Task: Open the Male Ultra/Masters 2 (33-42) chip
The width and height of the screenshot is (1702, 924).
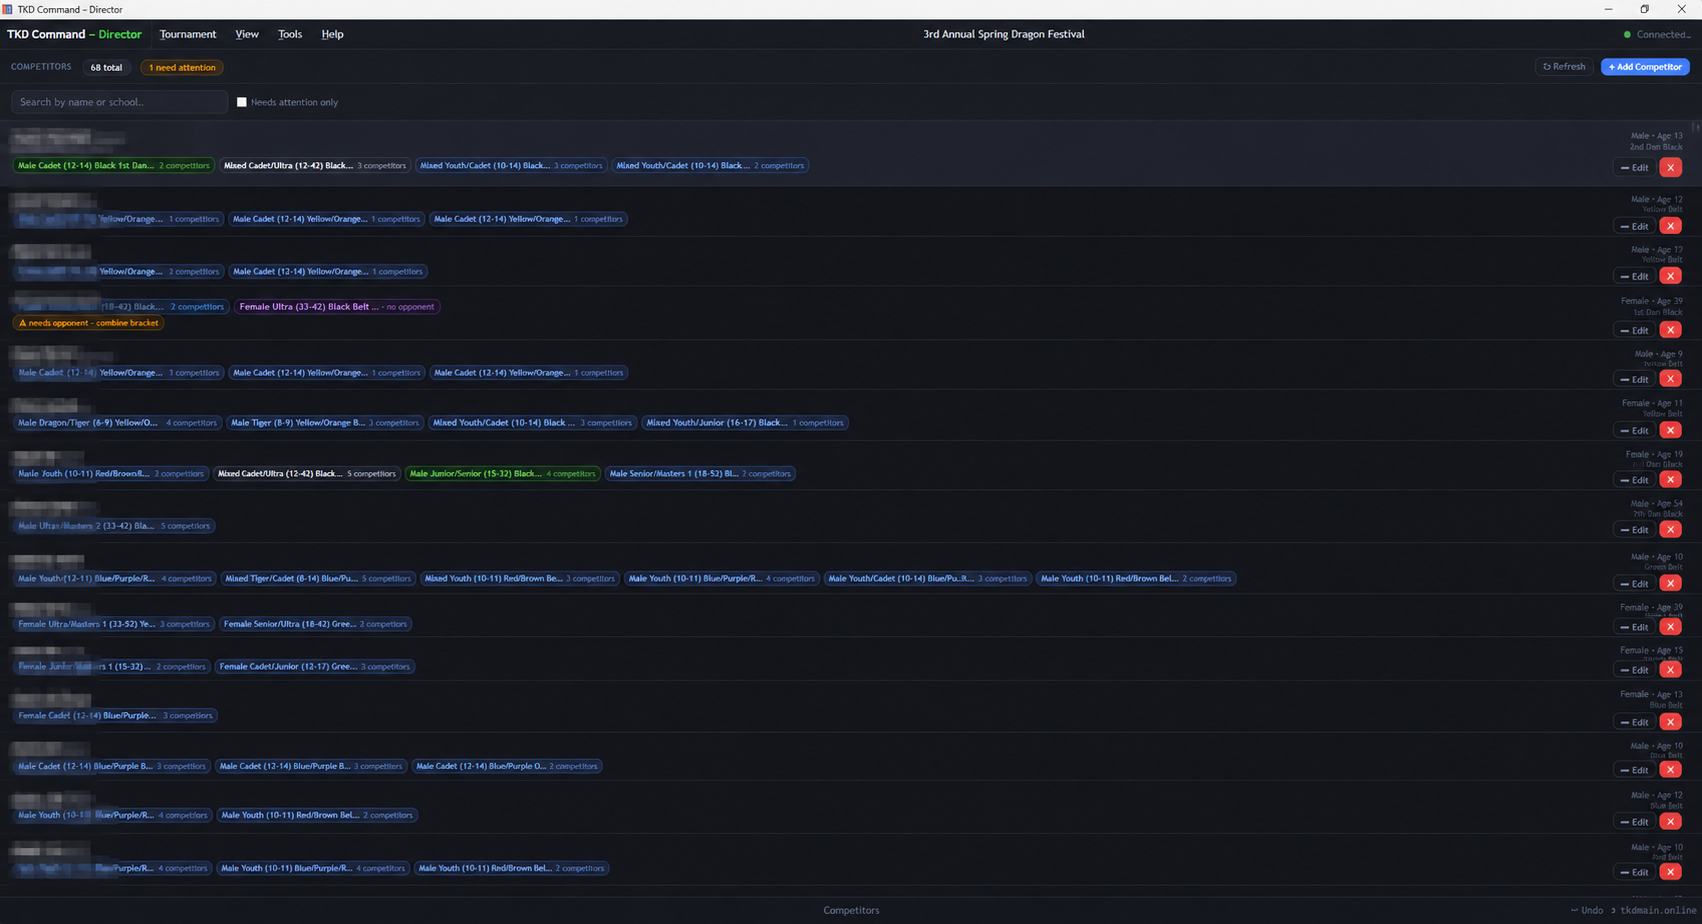Action: pos(114,526)
